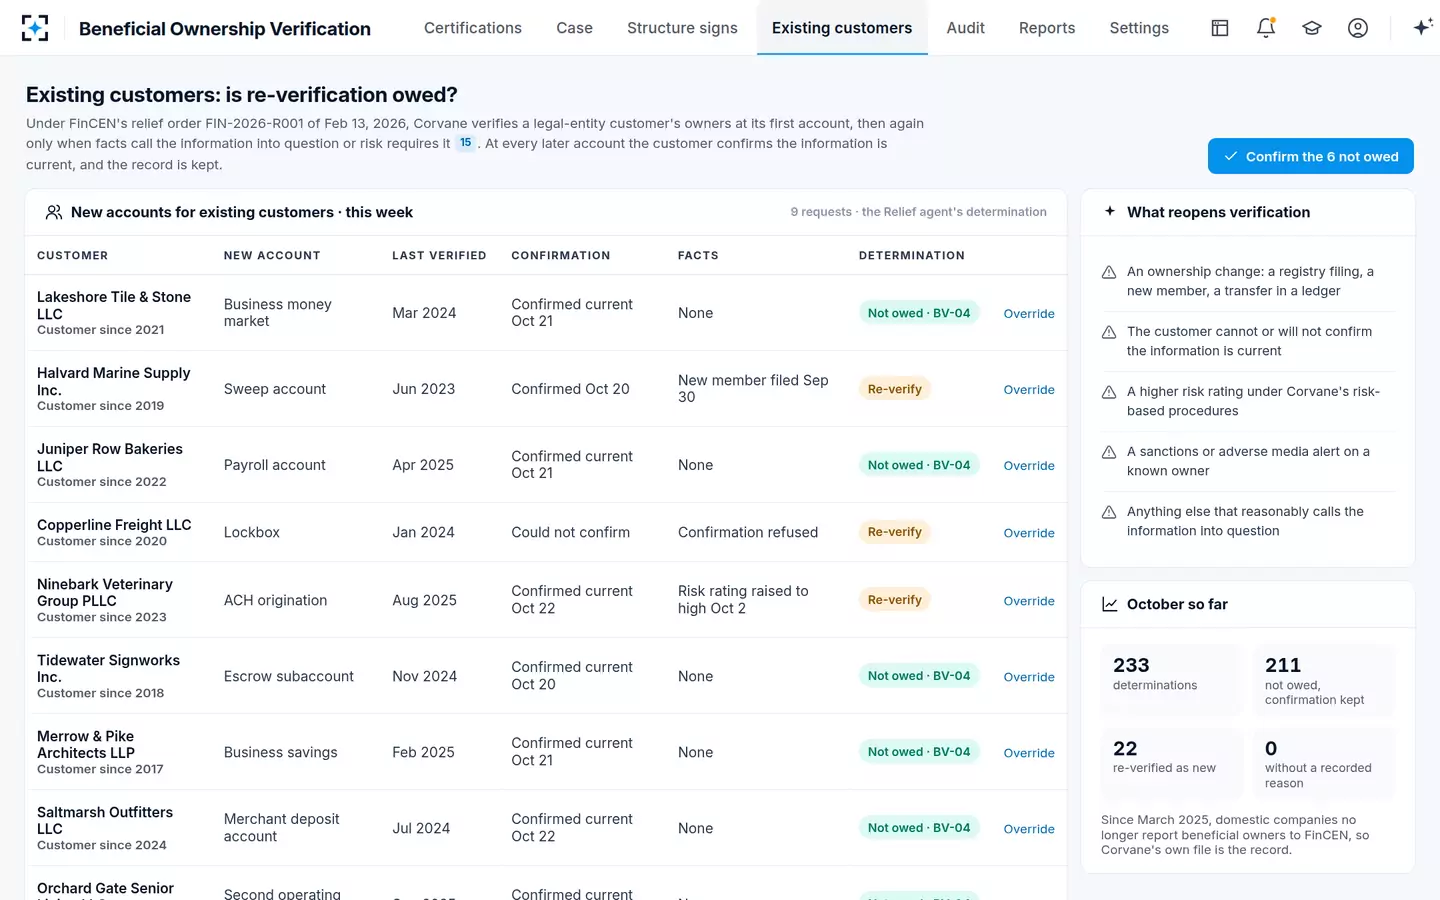The width and height of the screenshot is (1440, 900).
Task: Click Re-verify badge for Halvard Marine Supply
Action: coord(895,389)
